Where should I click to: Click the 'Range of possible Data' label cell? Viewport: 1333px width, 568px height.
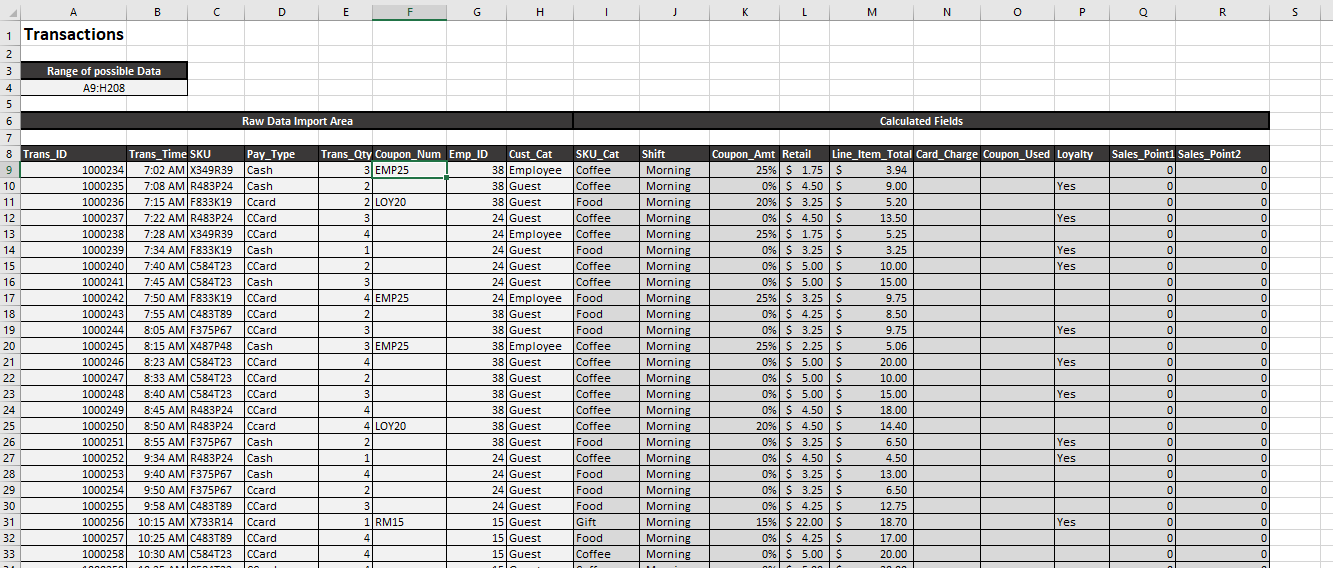104,71
